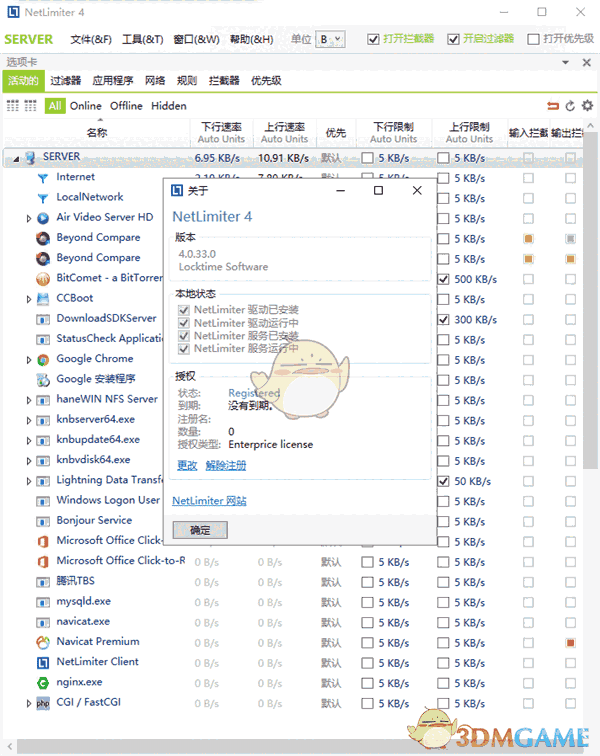Viewport: 600px width, 756px height.
Task: Click the first Beyond Compare icon
Action: [x=43, y=238]
